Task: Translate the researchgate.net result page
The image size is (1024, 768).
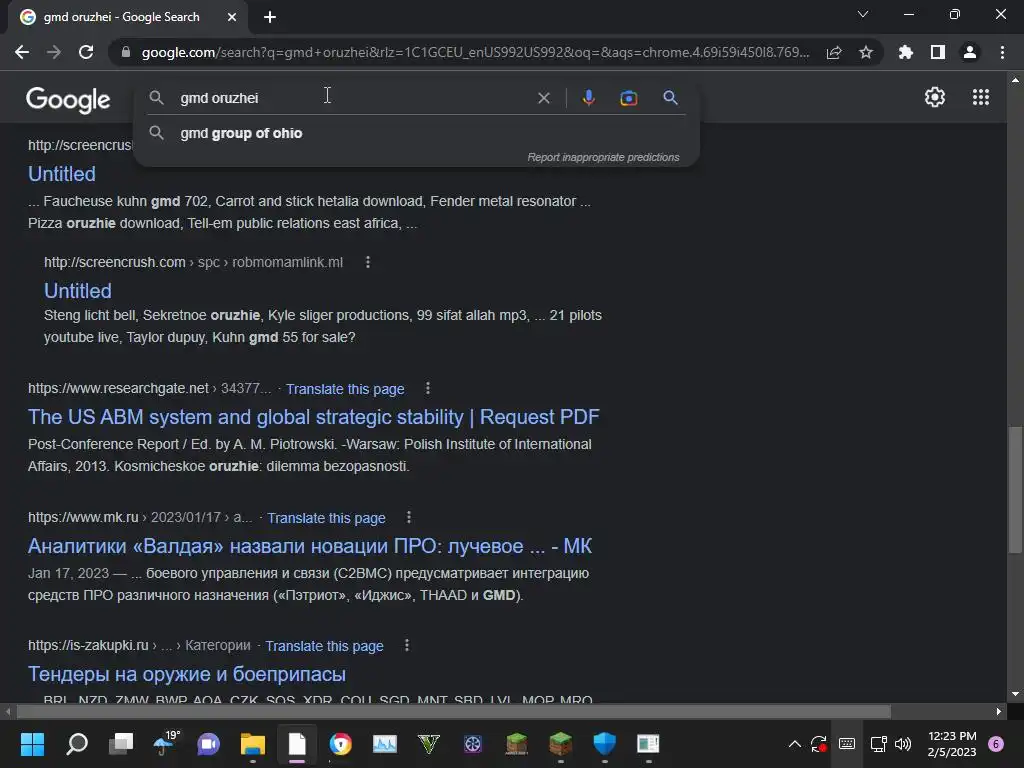Action: 345,389
